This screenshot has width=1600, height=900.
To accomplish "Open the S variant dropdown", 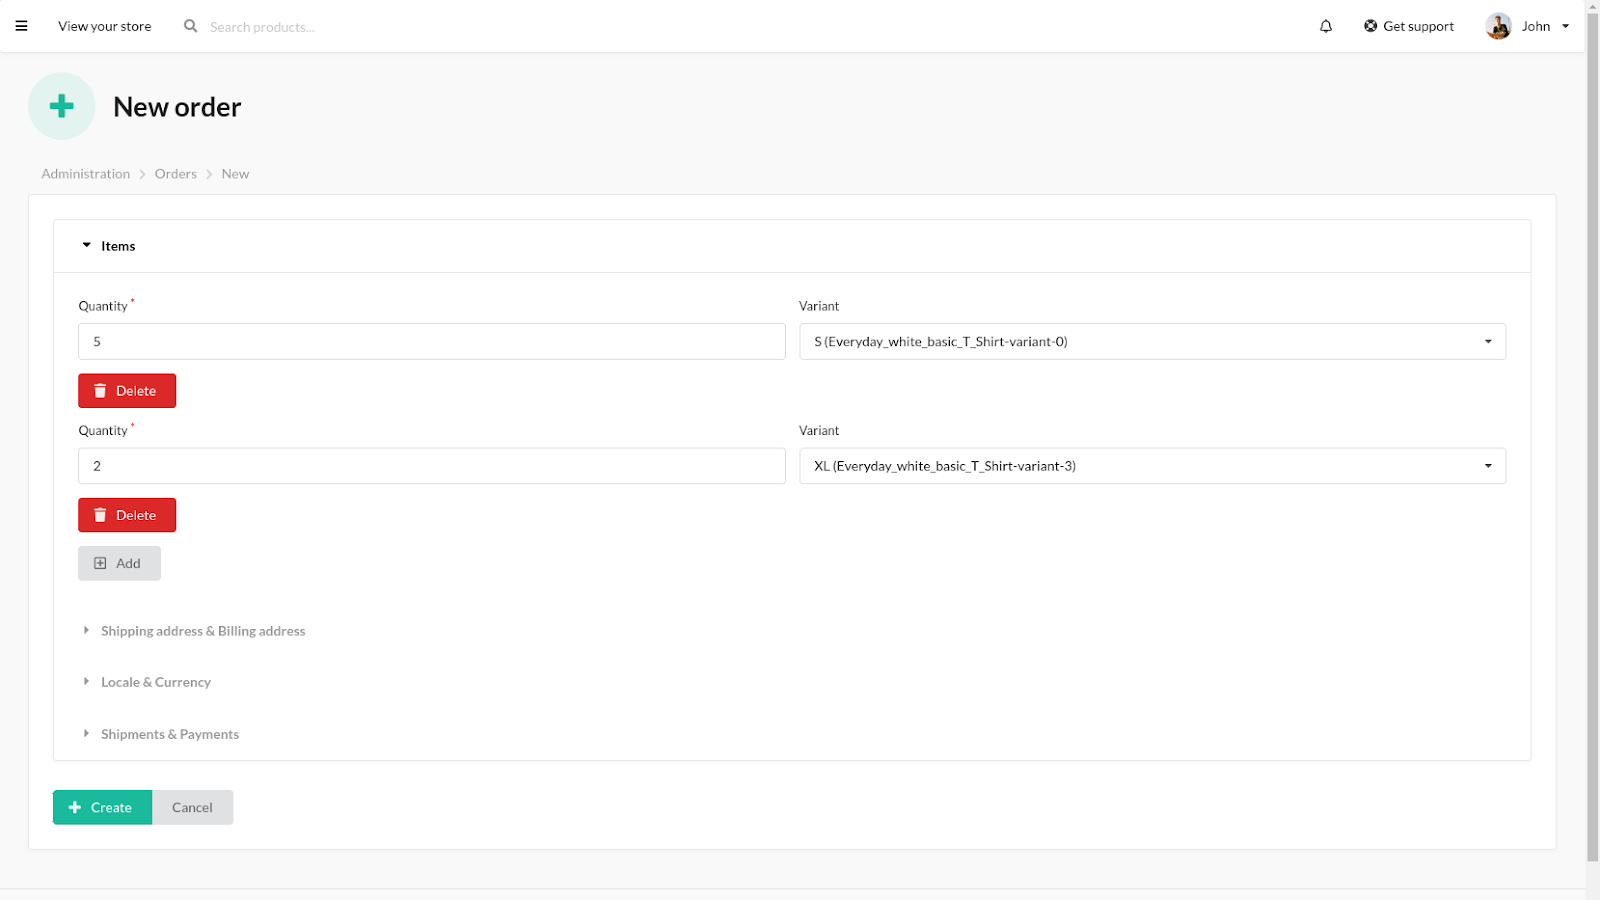I will point(1152,341).
